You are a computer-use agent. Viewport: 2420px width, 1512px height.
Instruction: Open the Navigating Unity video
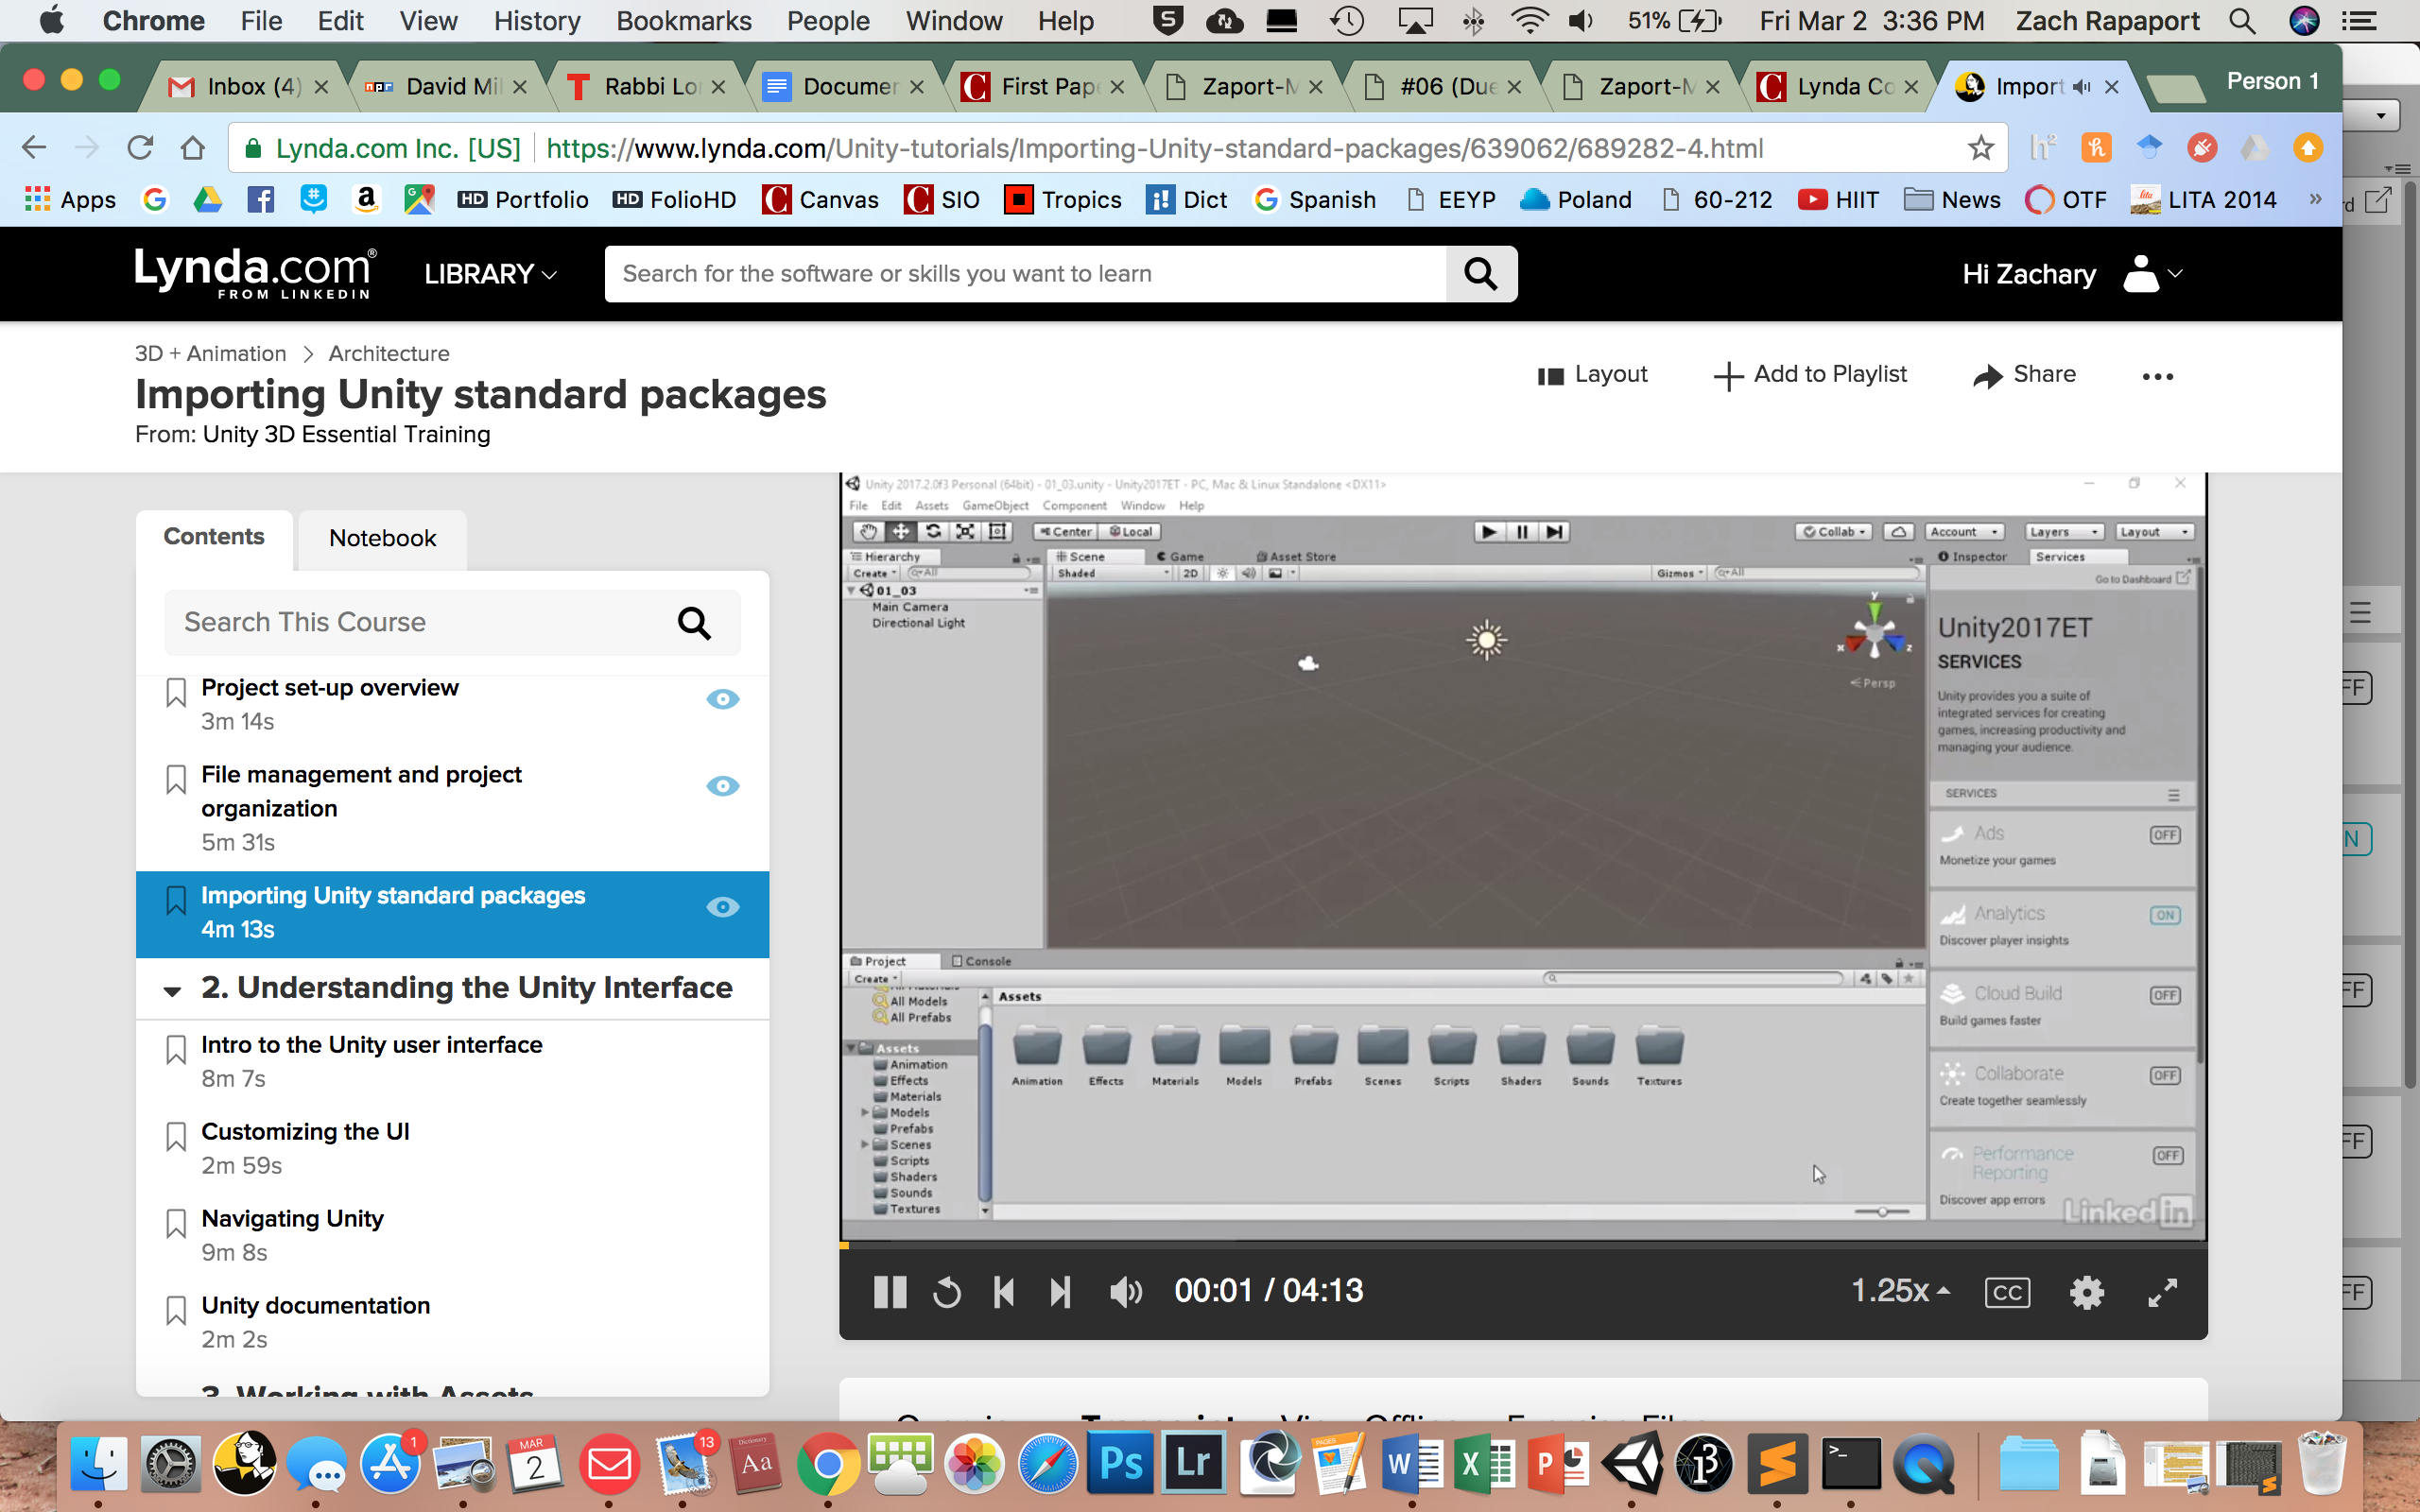pyautogui.click(x=292, y=1219)
